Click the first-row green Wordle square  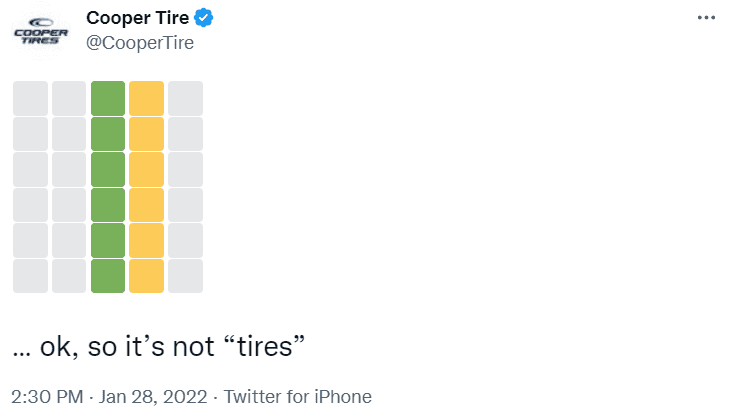click(x=108, y=98)
